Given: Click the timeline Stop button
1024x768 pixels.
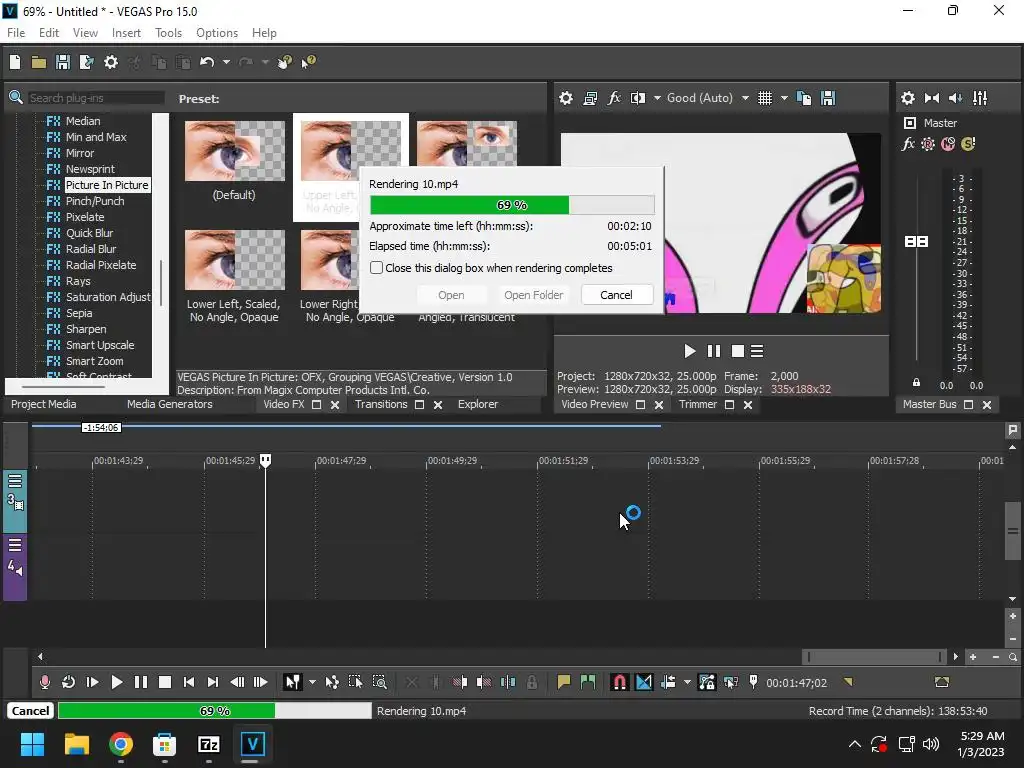Looking at the screenshot, I should (x=165, y=682).
